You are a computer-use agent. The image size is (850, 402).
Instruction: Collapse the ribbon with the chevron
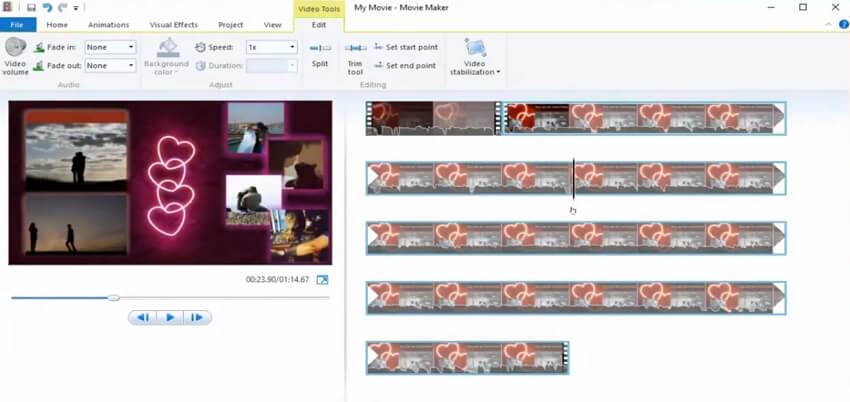coord(828,24)
